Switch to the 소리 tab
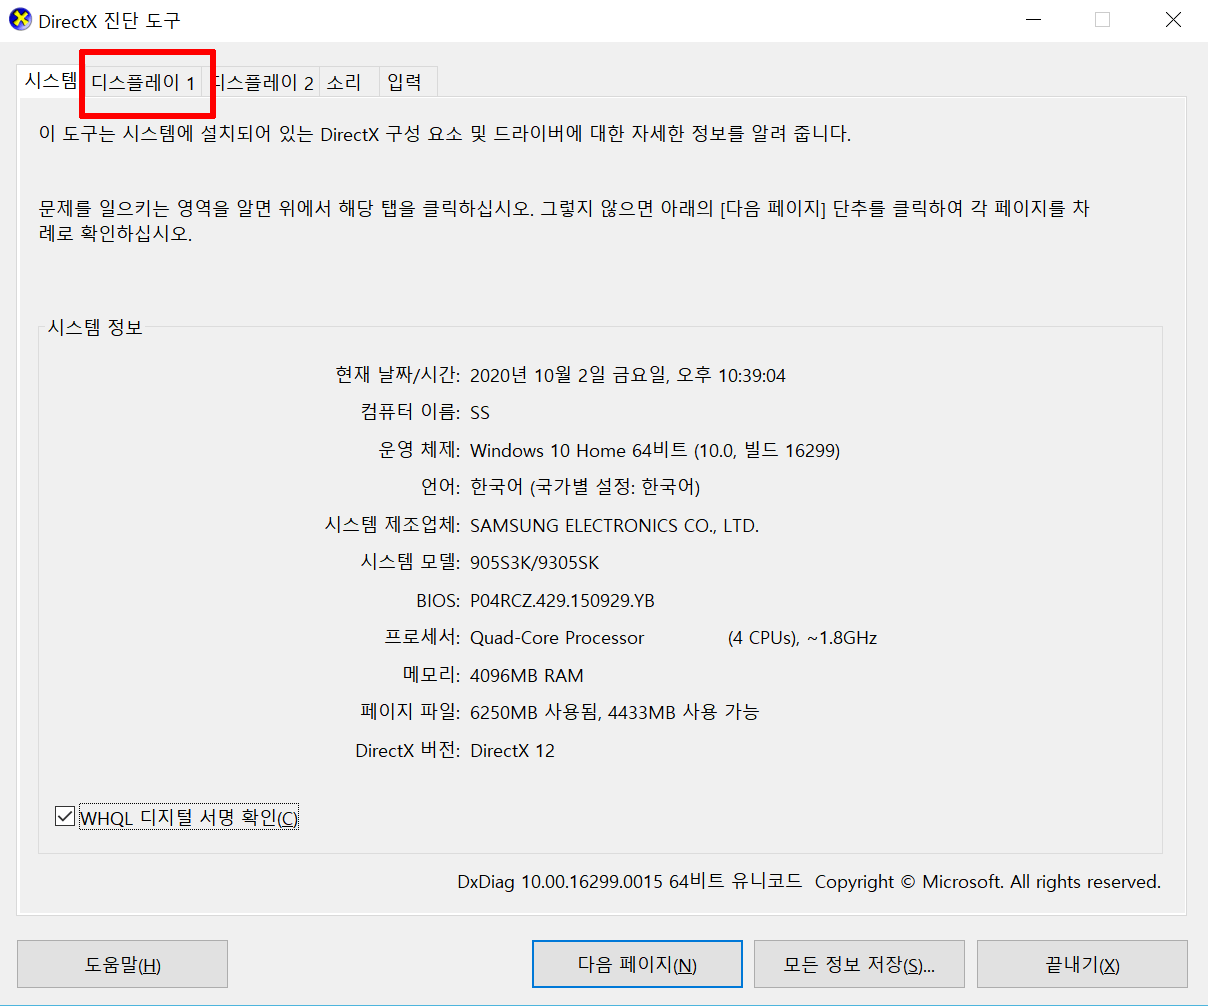 click(x=344, y=83)
